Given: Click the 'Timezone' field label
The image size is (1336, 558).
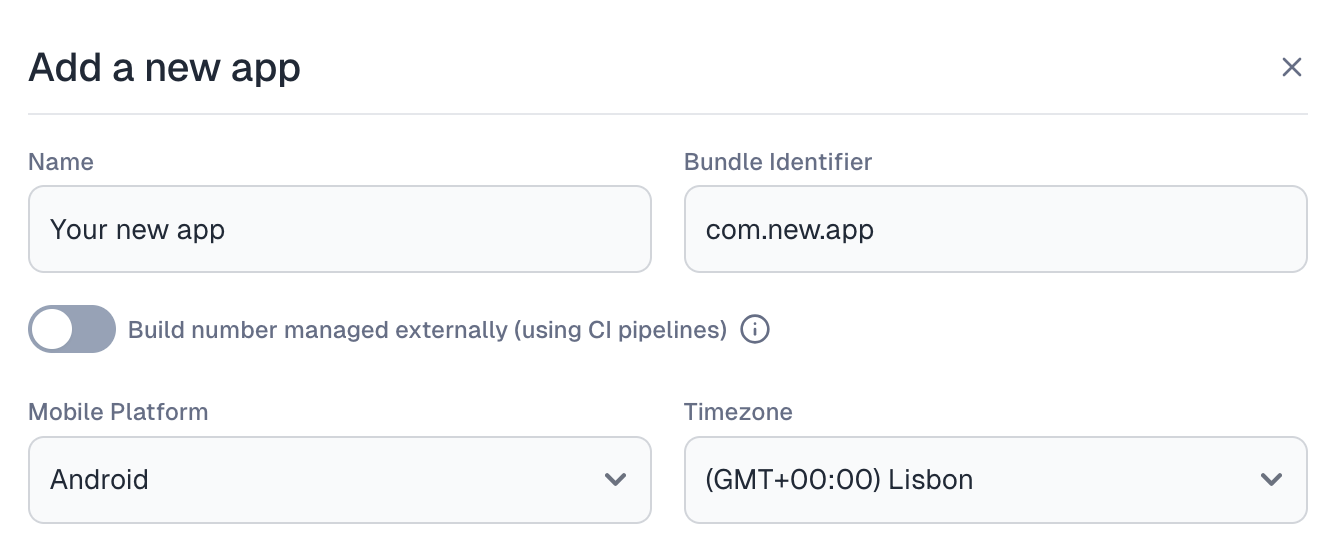Looking at the screenshot, I should pyautogui.click(x=738, y=412).
